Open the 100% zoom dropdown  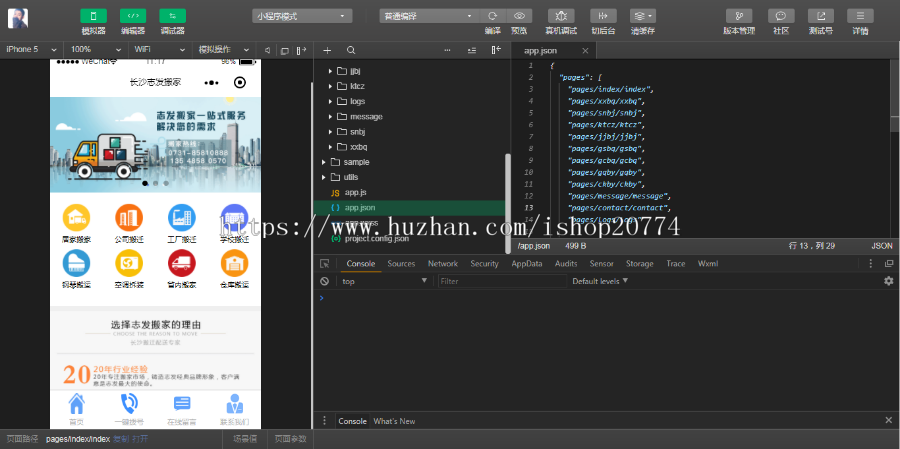click(95, 49)
